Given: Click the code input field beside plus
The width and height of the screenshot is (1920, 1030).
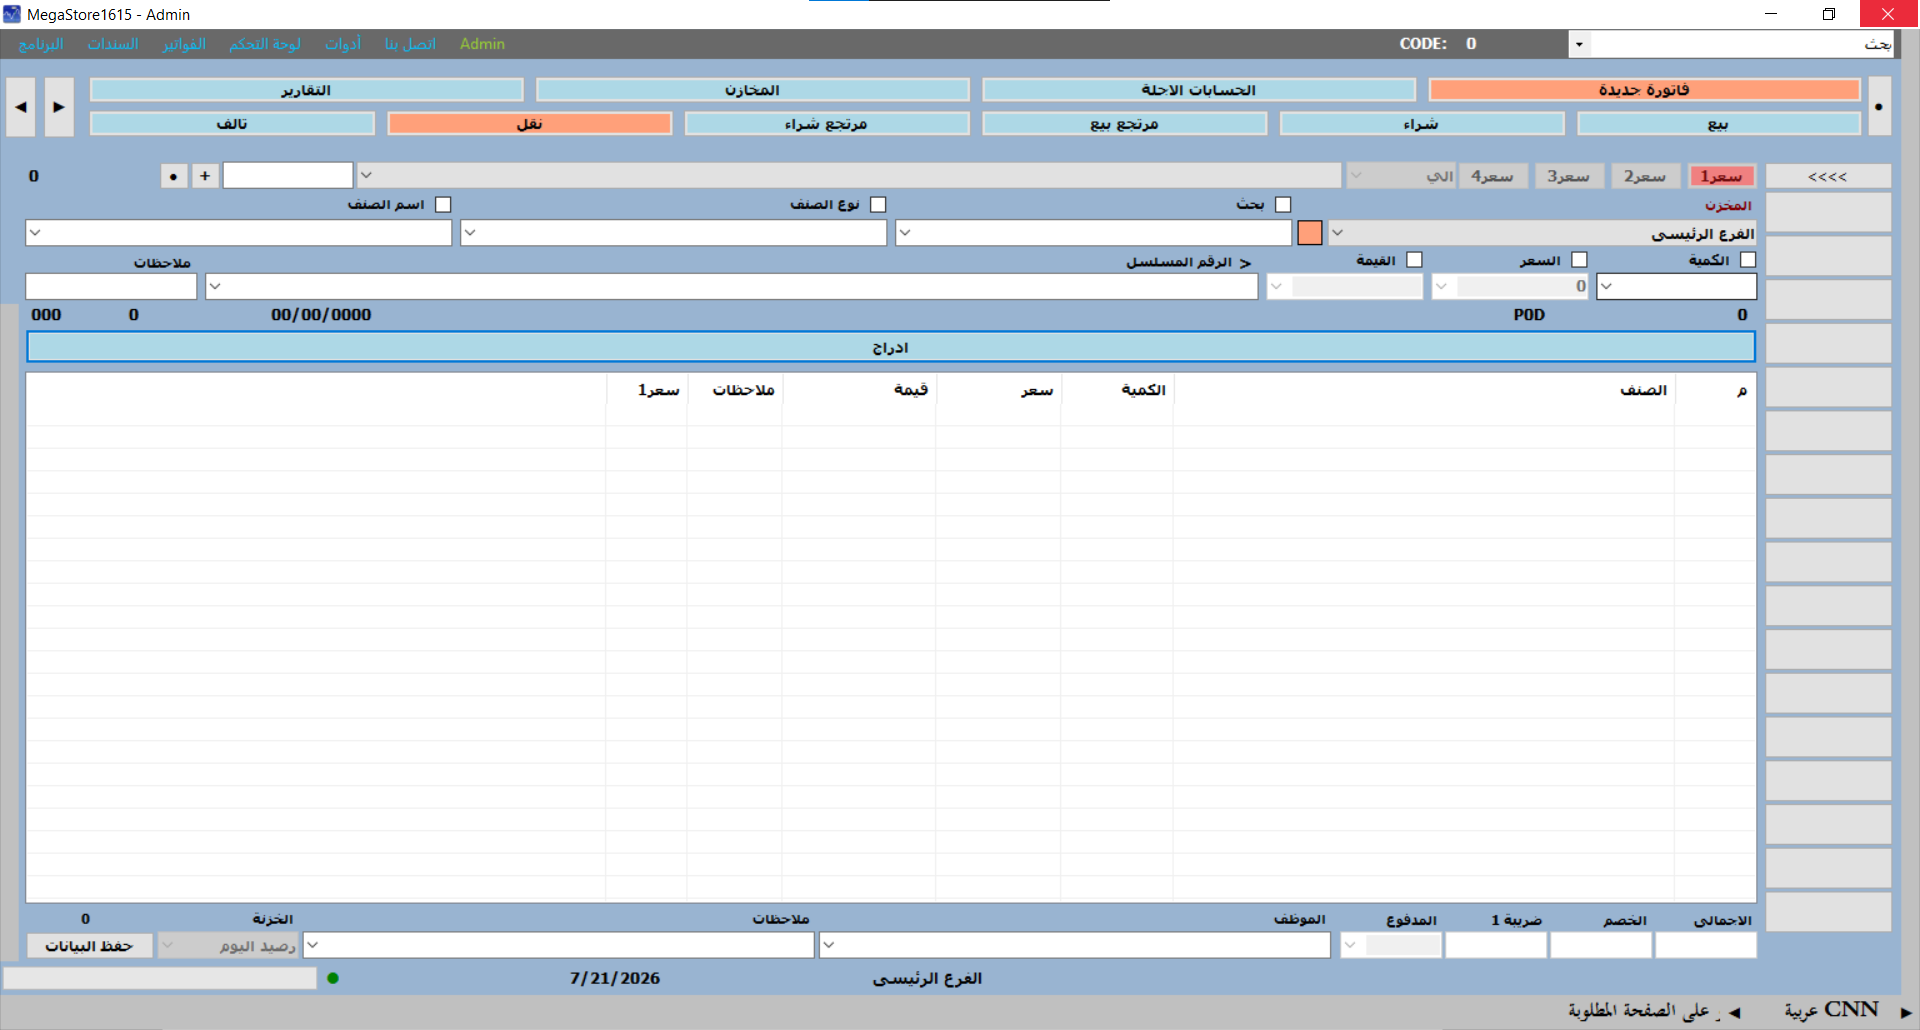Looking at the screenshot, I should point(288,176).
